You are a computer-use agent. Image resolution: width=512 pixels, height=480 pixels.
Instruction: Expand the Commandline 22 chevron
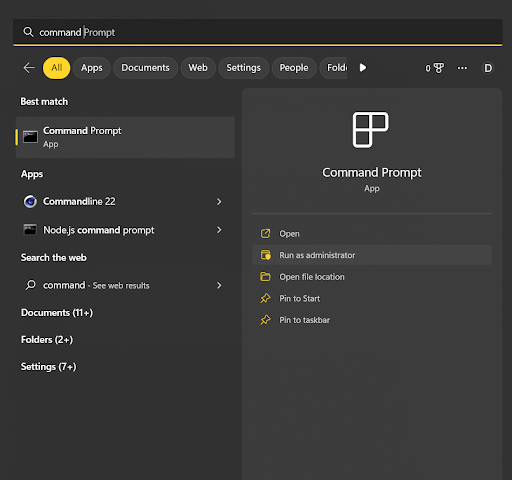point(219,202)
